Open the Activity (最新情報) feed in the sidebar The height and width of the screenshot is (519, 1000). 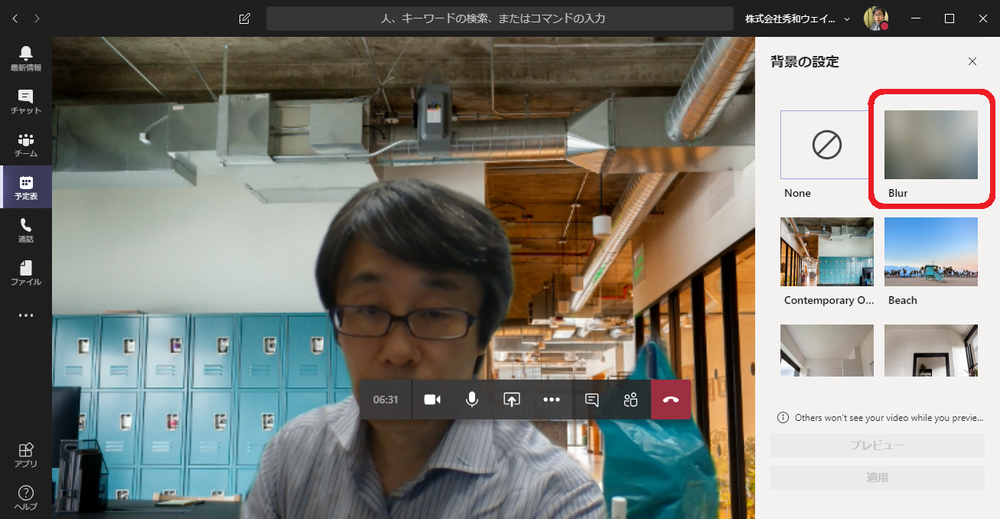[26, 59]
